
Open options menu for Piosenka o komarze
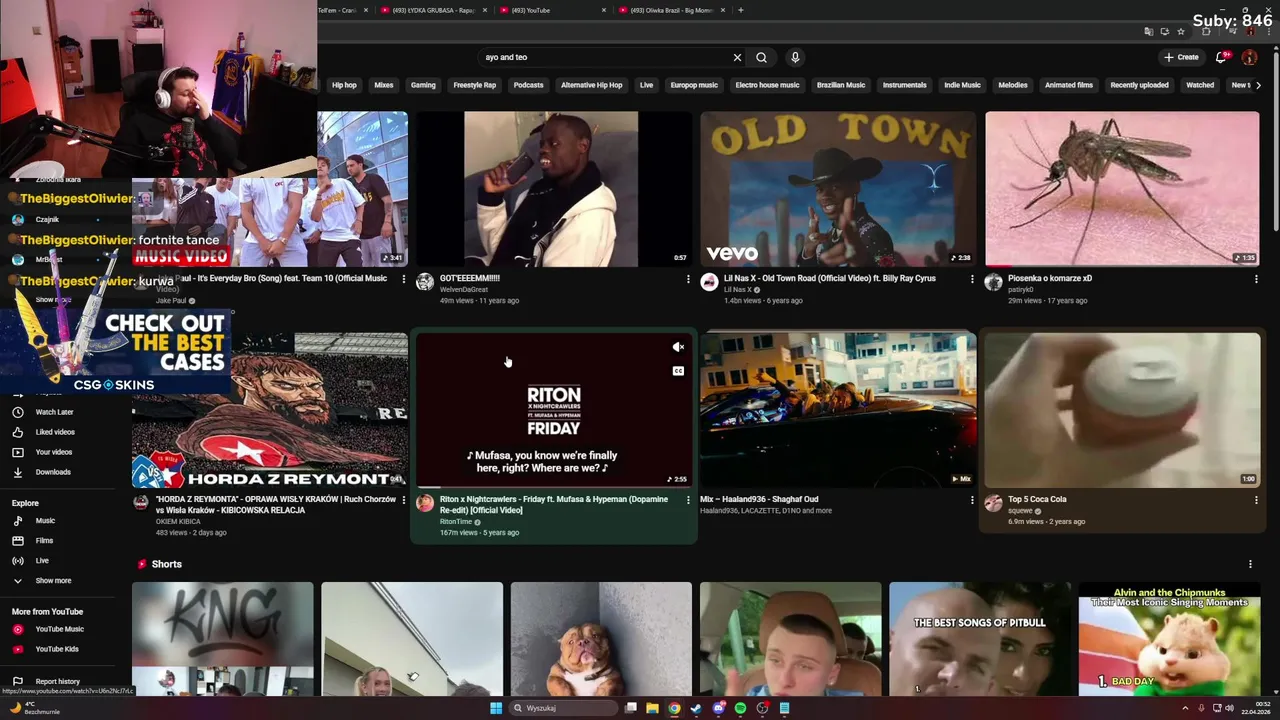(1256, 279)
